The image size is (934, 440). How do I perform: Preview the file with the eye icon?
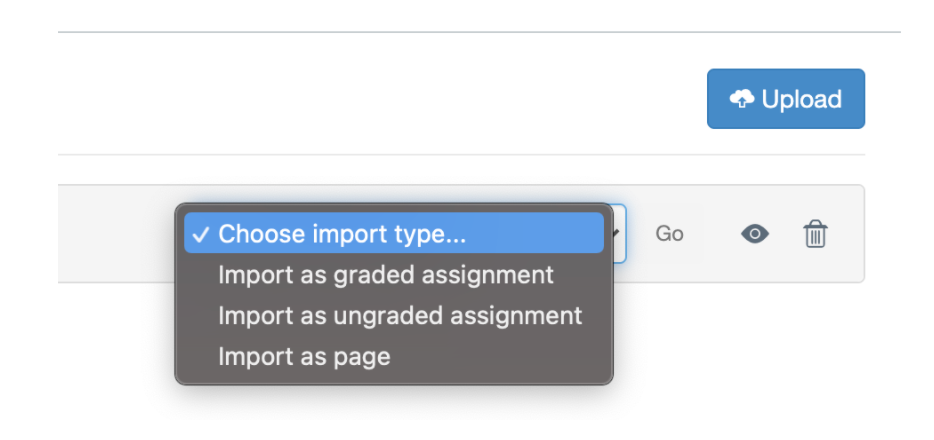[755, 234]
